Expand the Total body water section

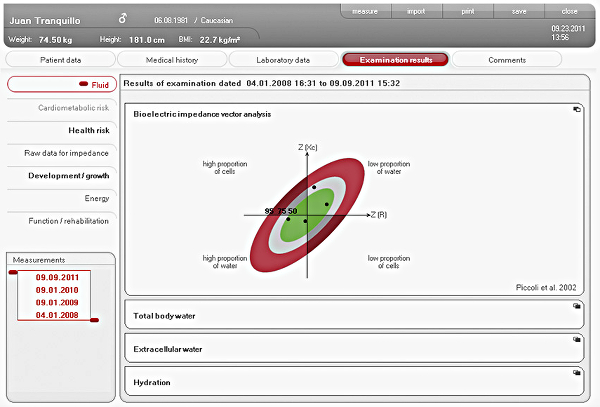354,315
